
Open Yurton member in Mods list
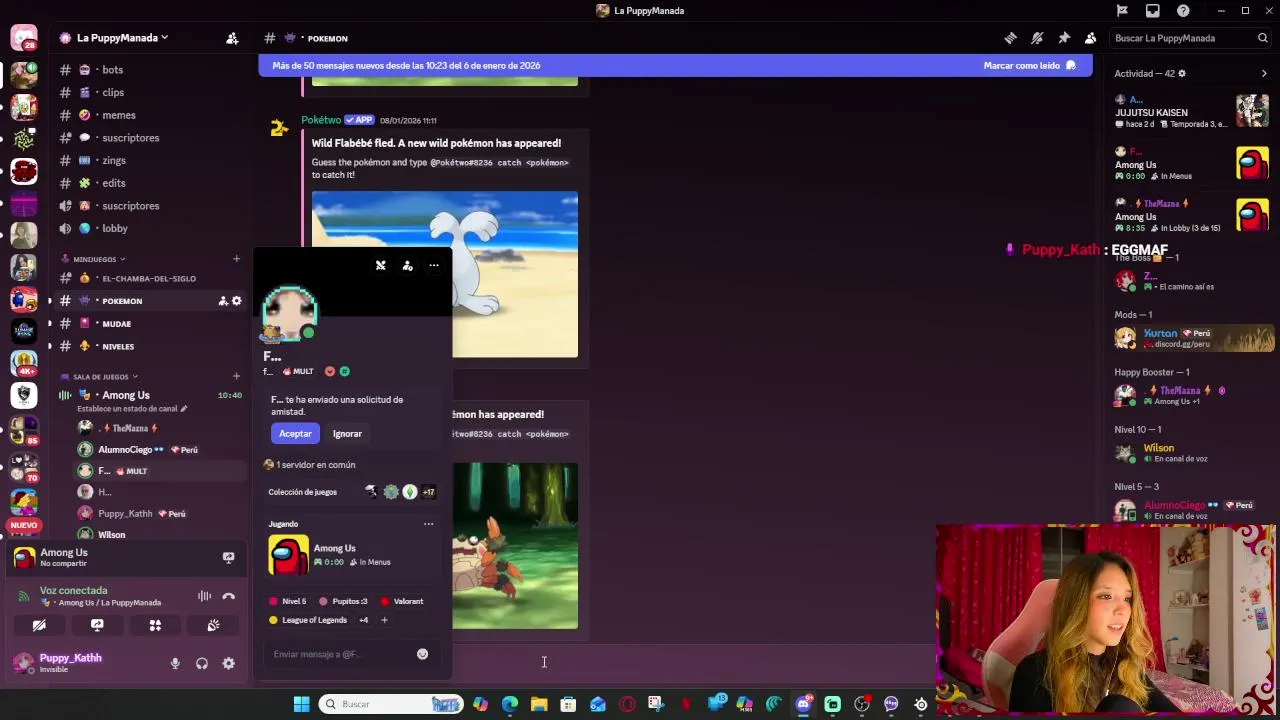pyautogui.click(x=1194, y=338)
